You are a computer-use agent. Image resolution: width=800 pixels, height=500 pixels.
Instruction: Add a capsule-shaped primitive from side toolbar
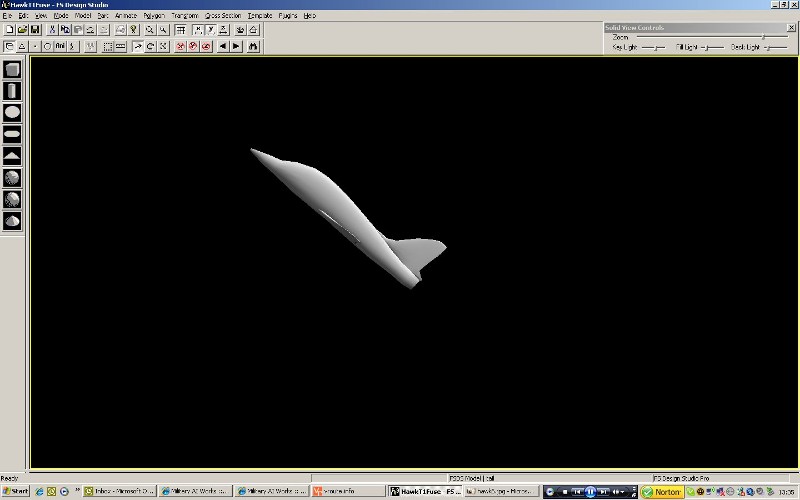coord(12,134)
